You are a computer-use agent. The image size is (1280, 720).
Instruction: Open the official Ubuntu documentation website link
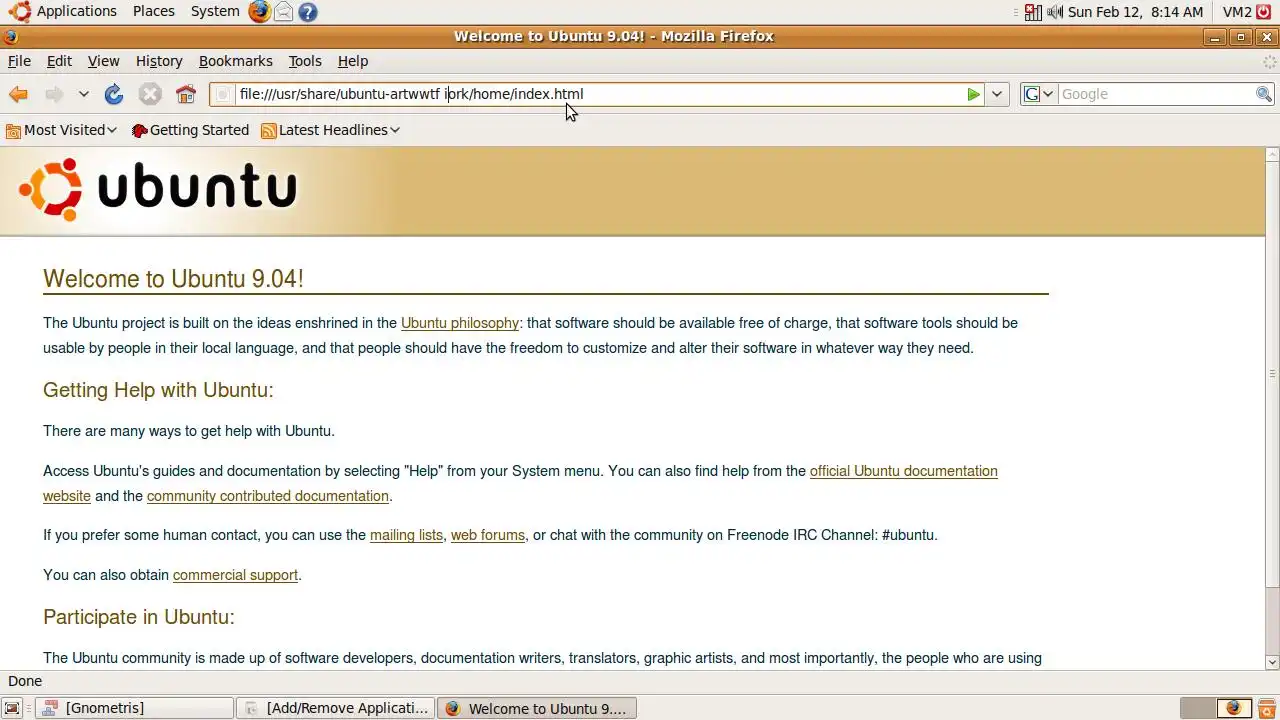pyautogui.click(x=903, y=471)
